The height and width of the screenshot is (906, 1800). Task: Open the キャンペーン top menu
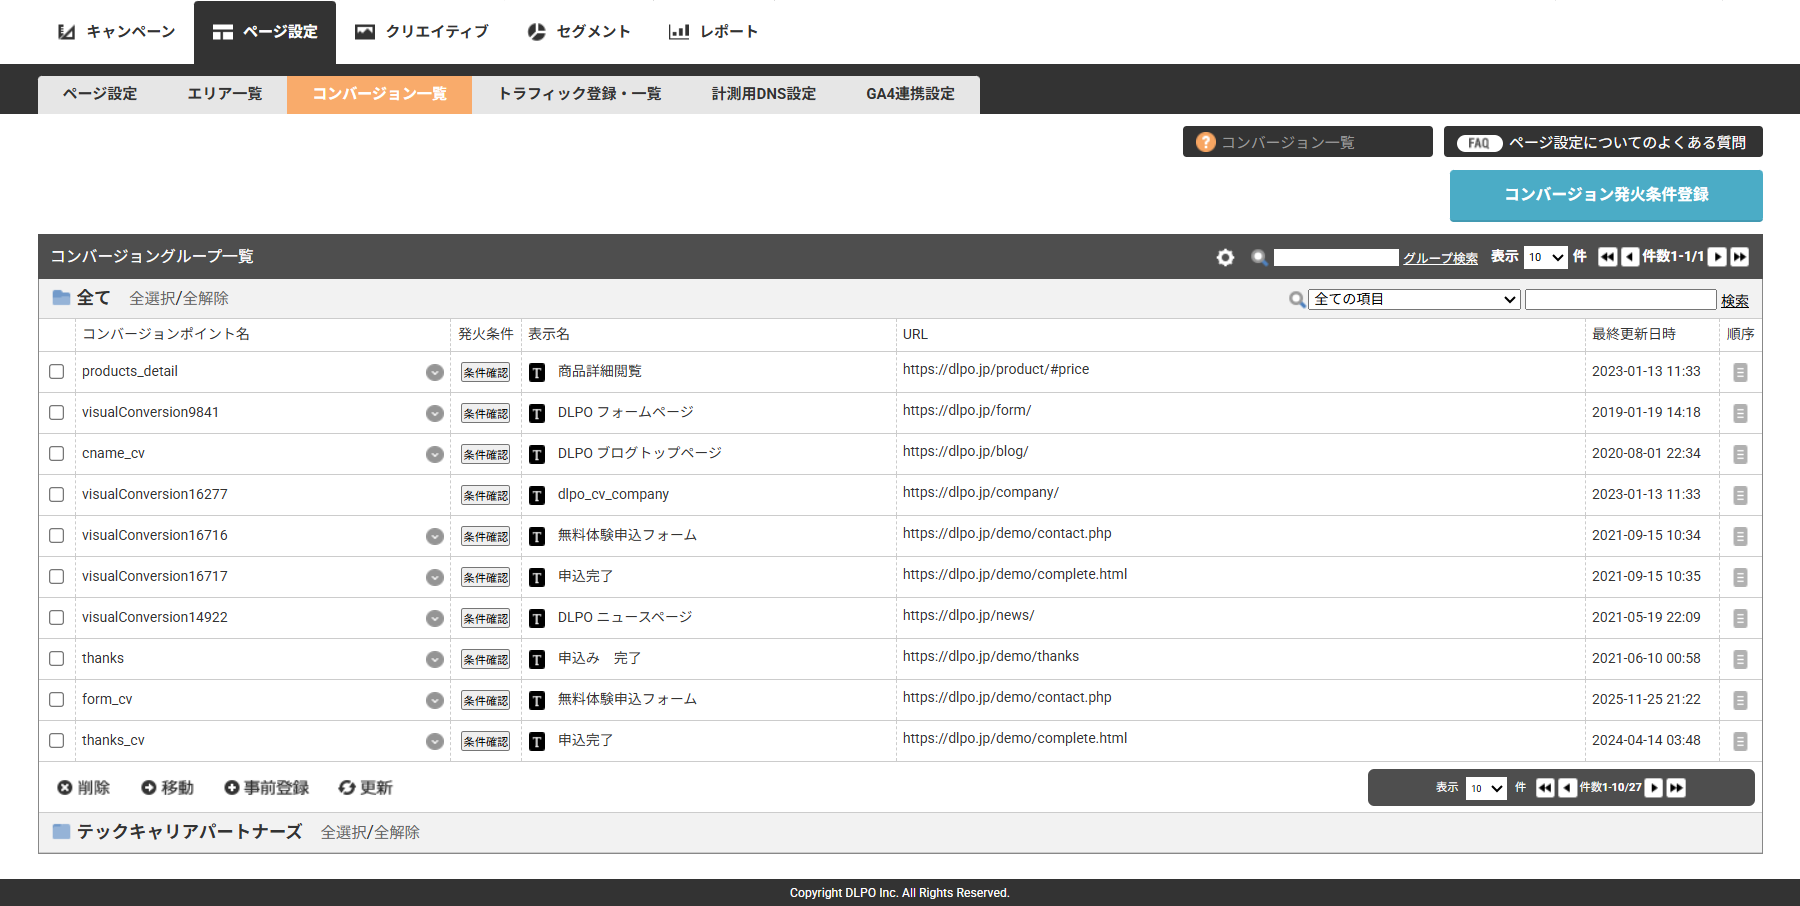[116, 32]
